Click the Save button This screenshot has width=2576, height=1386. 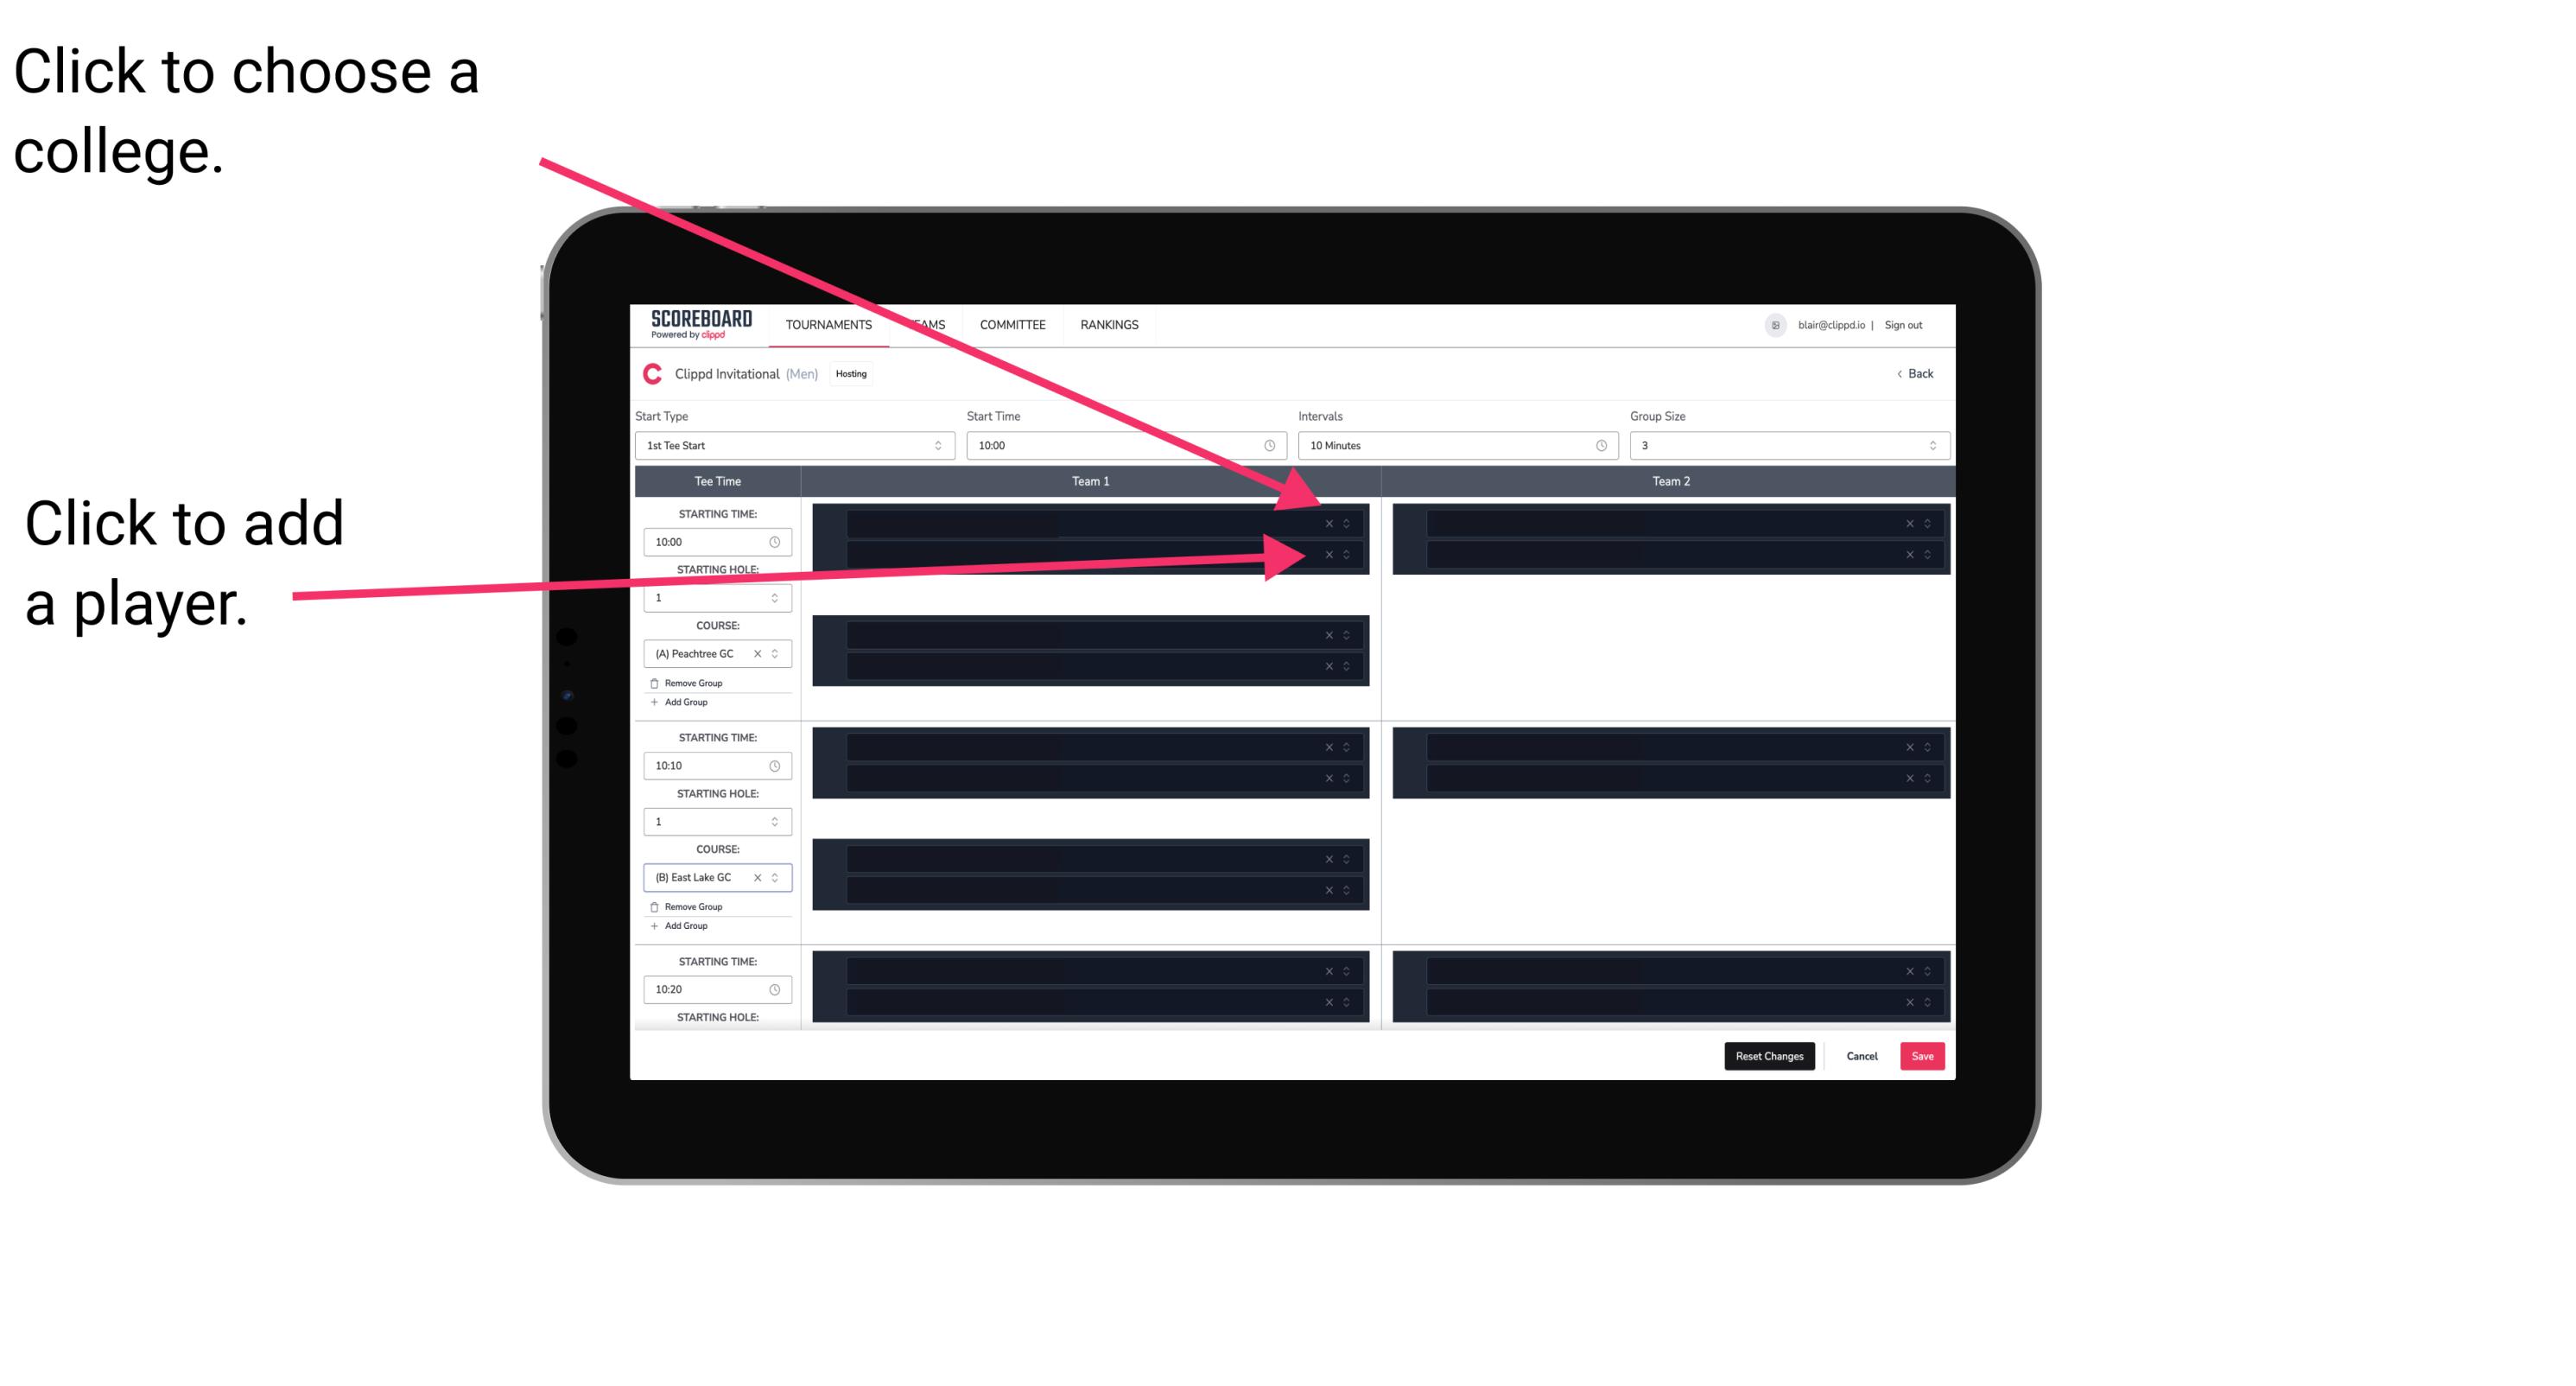tap(1923, 1055)
